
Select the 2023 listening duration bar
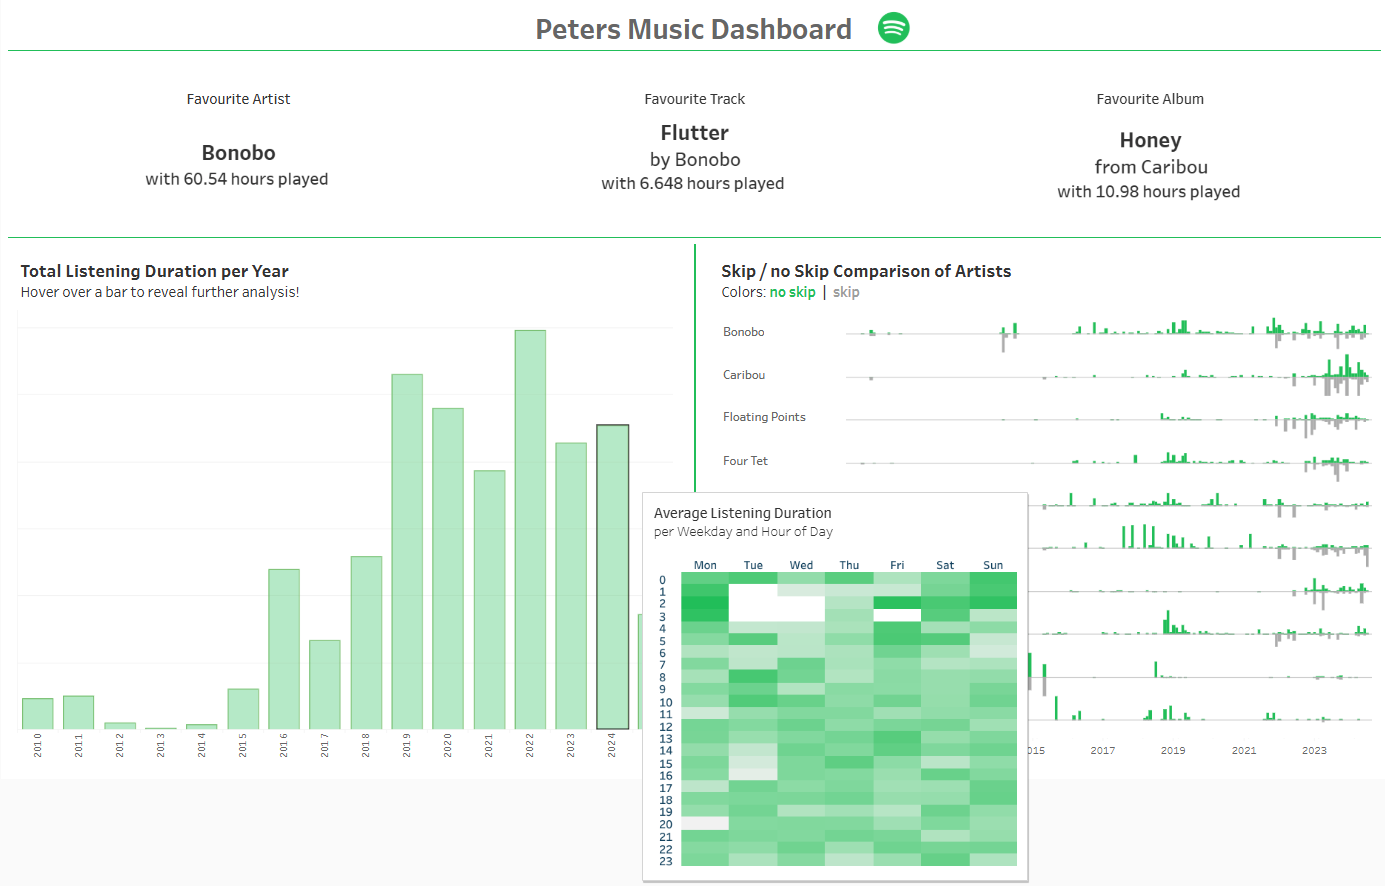coord(571,586)
